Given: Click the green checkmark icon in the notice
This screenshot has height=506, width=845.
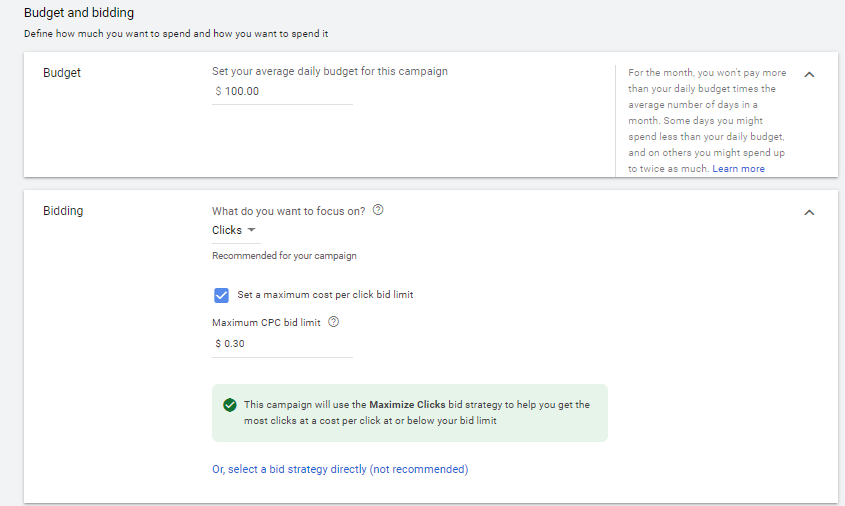Looking at the screenshot, I should (230, 405).
